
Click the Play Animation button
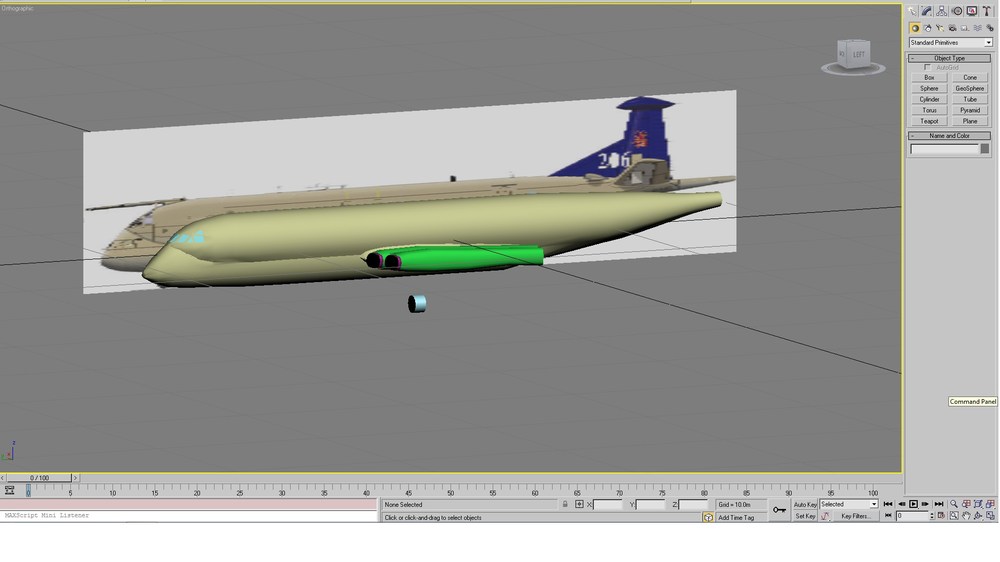(913, 505)
